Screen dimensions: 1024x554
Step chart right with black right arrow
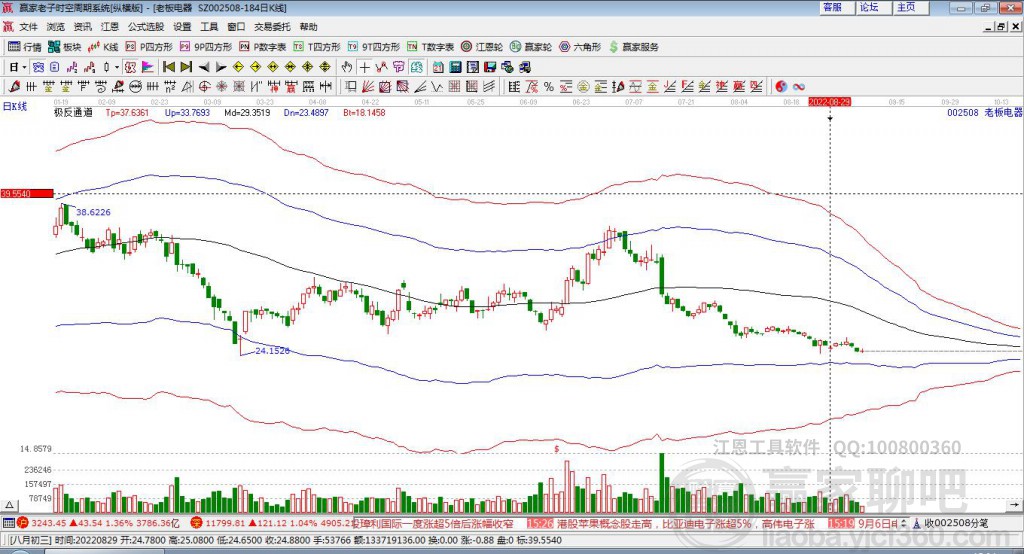221,67
